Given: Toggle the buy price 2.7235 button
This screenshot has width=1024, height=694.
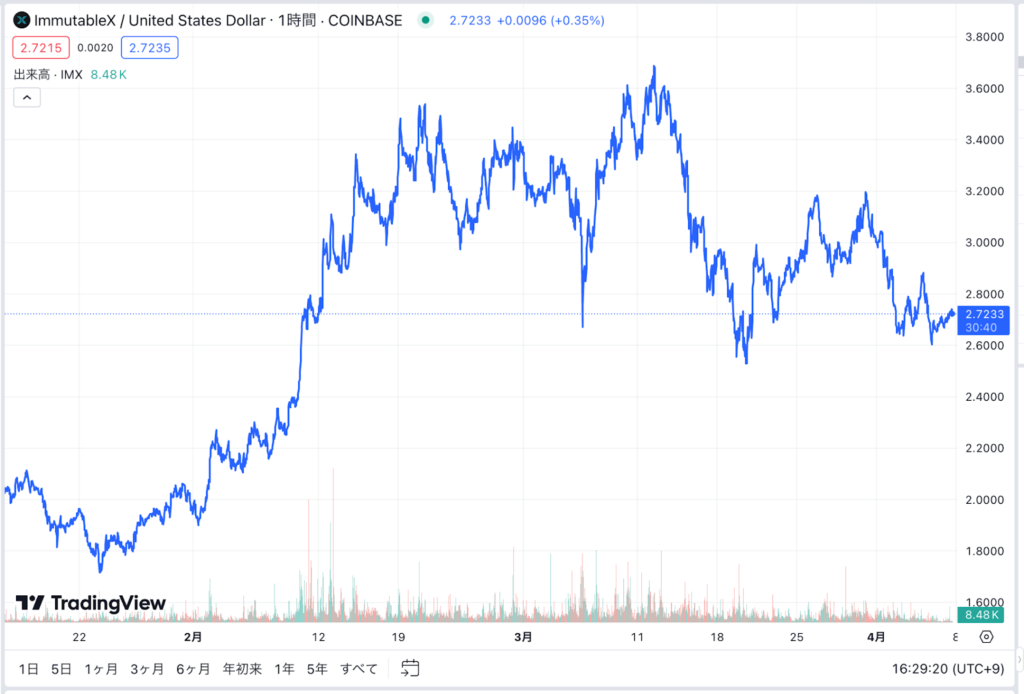Looking at the screenshot, I should click(149, 47).
